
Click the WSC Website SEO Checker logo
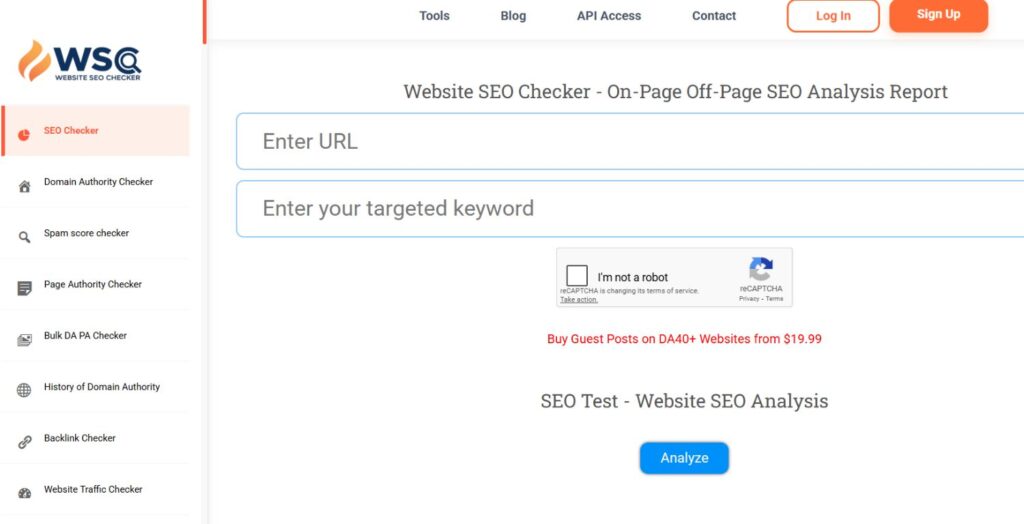[x=79, y=61]
